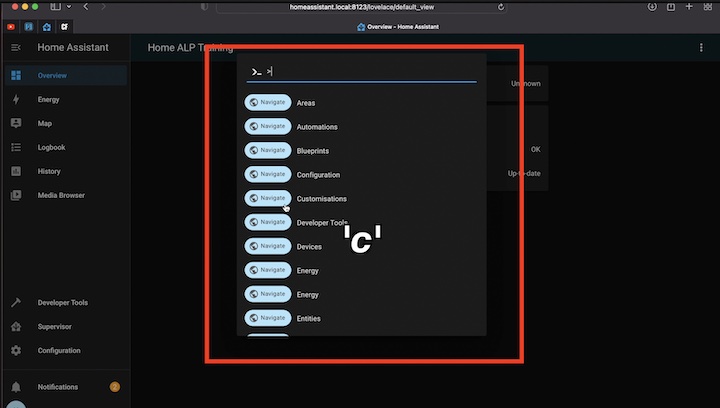The image size is (720, 408).
Task: Click the Navigate chip for Developer Tools
Action: (268, 222)
